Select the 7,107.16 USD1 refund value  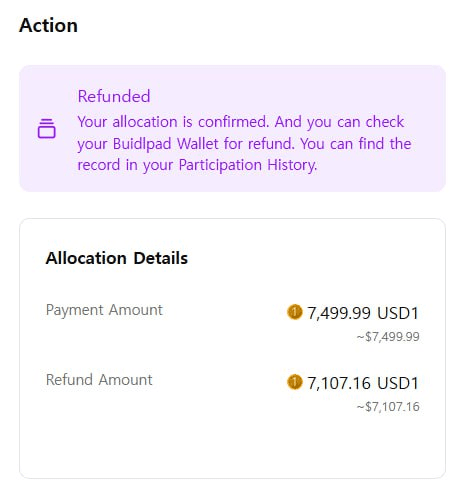tap(363, 383)
